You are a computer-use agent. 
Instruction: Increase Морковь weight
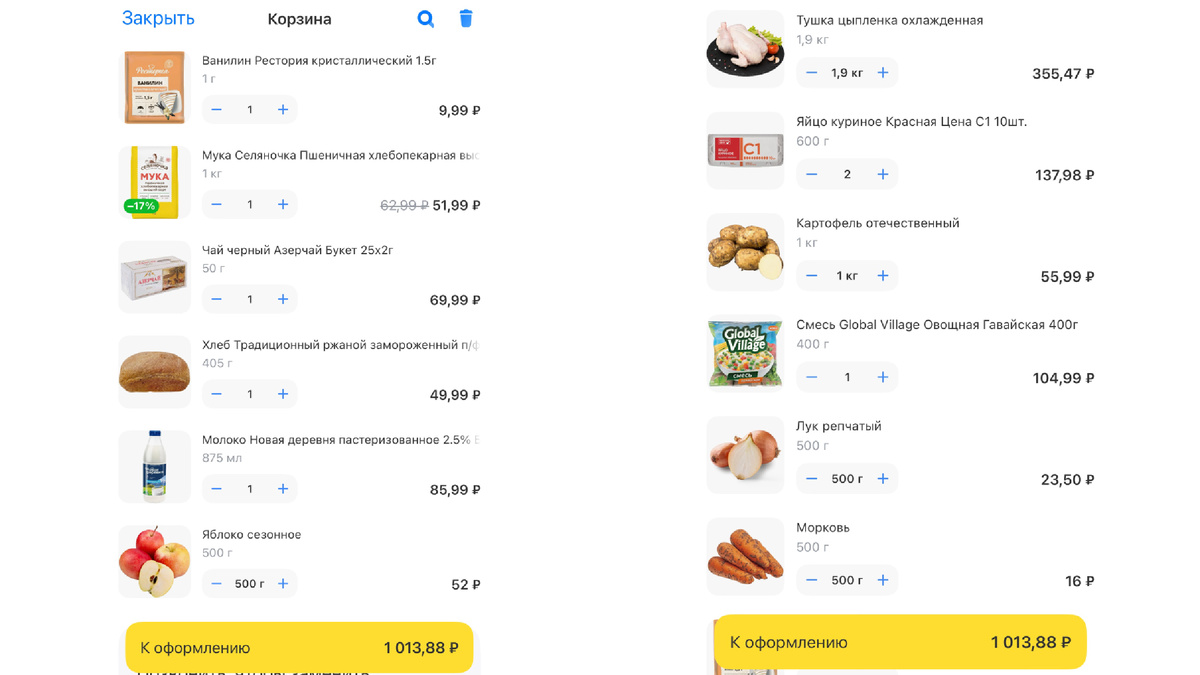[882, 580]
